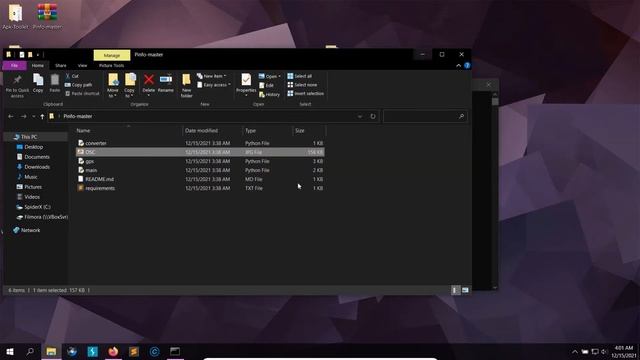Open the Easy access dropdown
The width and height of the screenshot is (640, 360).
click(214, 85)
